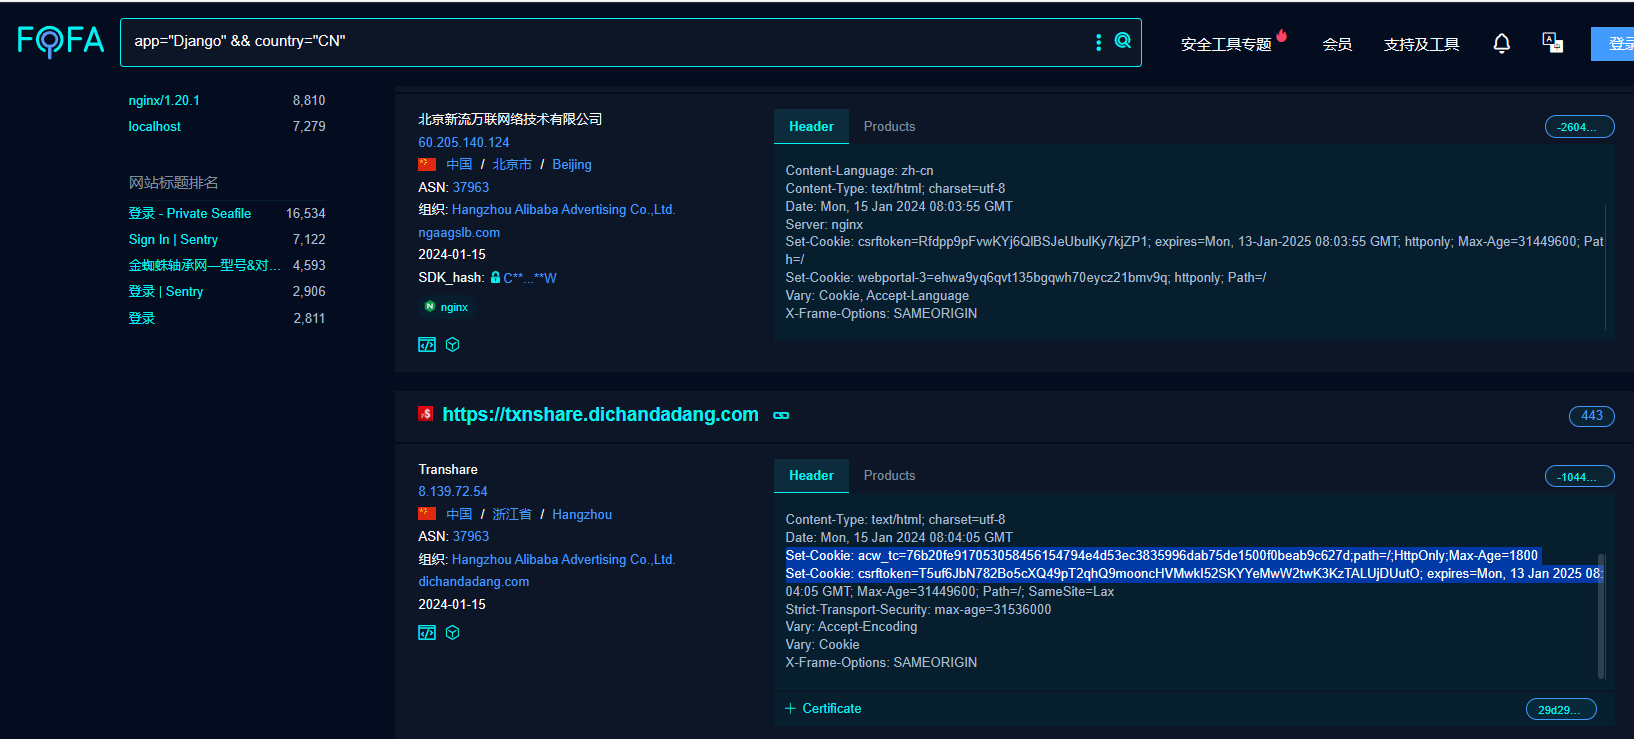Click the red favicon of txnshare.dichandadang.com

(x=425, y=414)
